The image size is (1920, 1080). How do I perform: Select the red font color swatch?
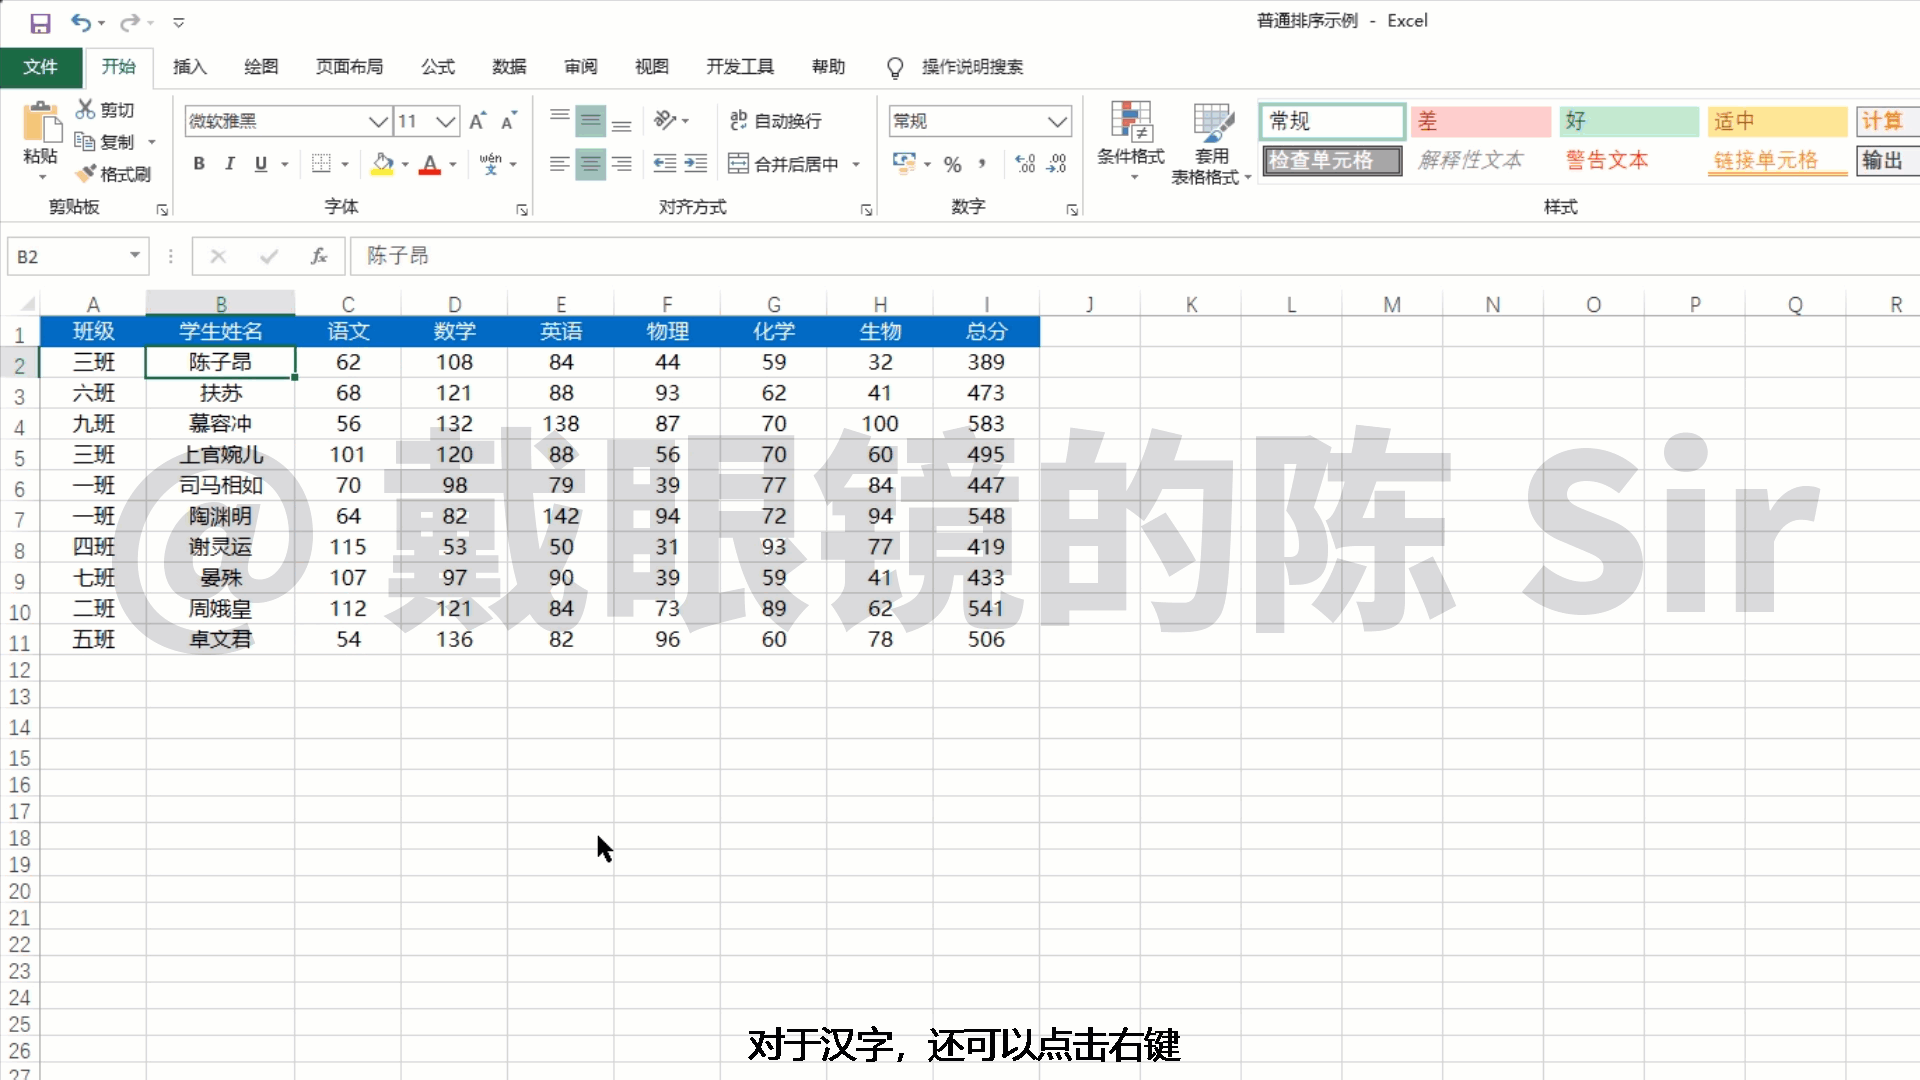pos(432,164)
